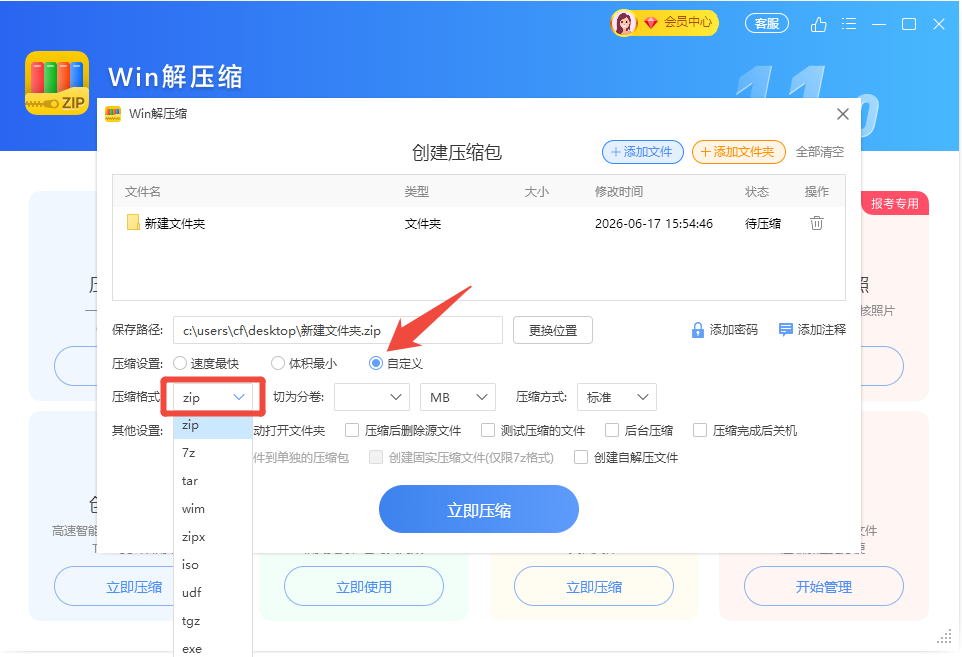The height and width of the screenshot is (657, 962).
Task: Click the 大小 column header
Action: 536,192
